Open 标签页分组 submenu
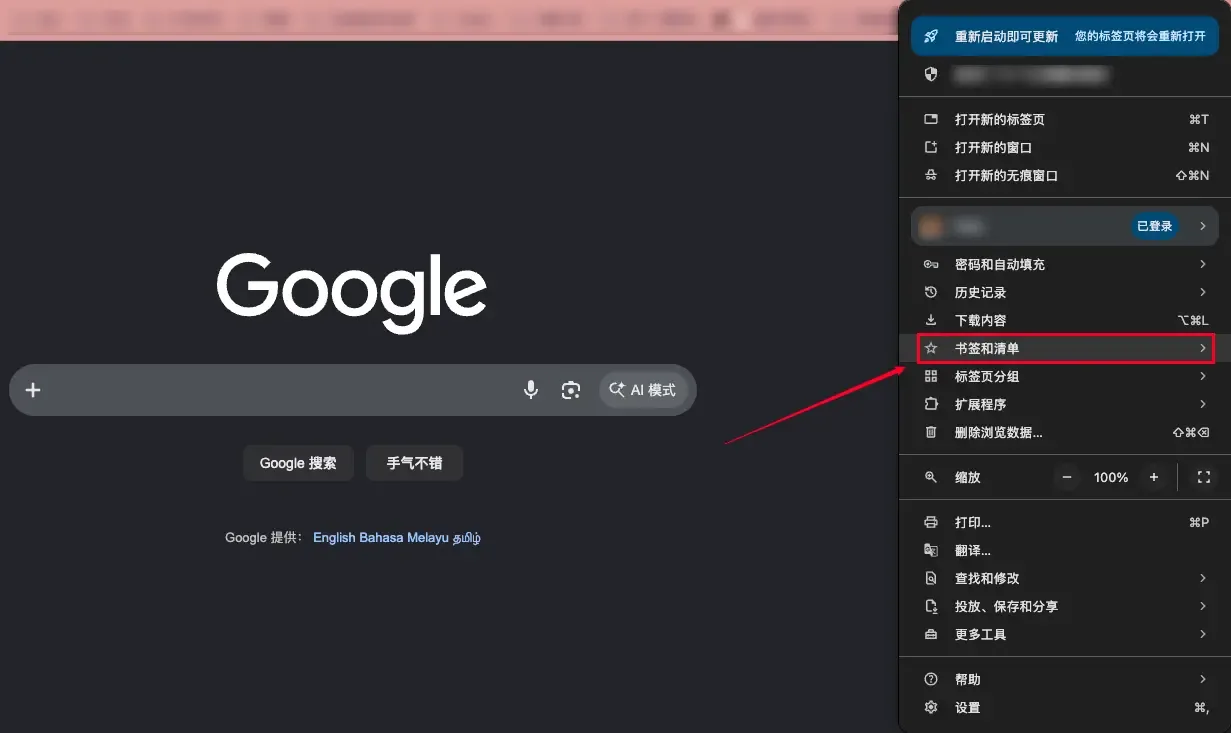1231x733 pixels. (x=1064, y=376)
